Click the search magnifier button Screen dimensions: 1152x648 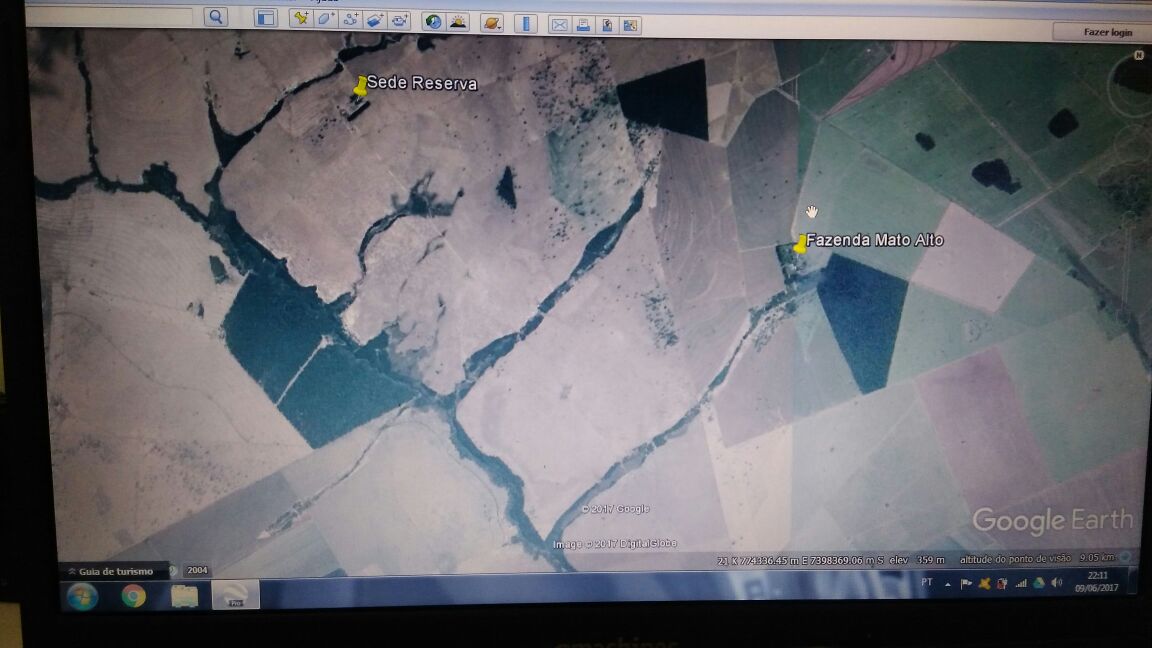[215, 16]
